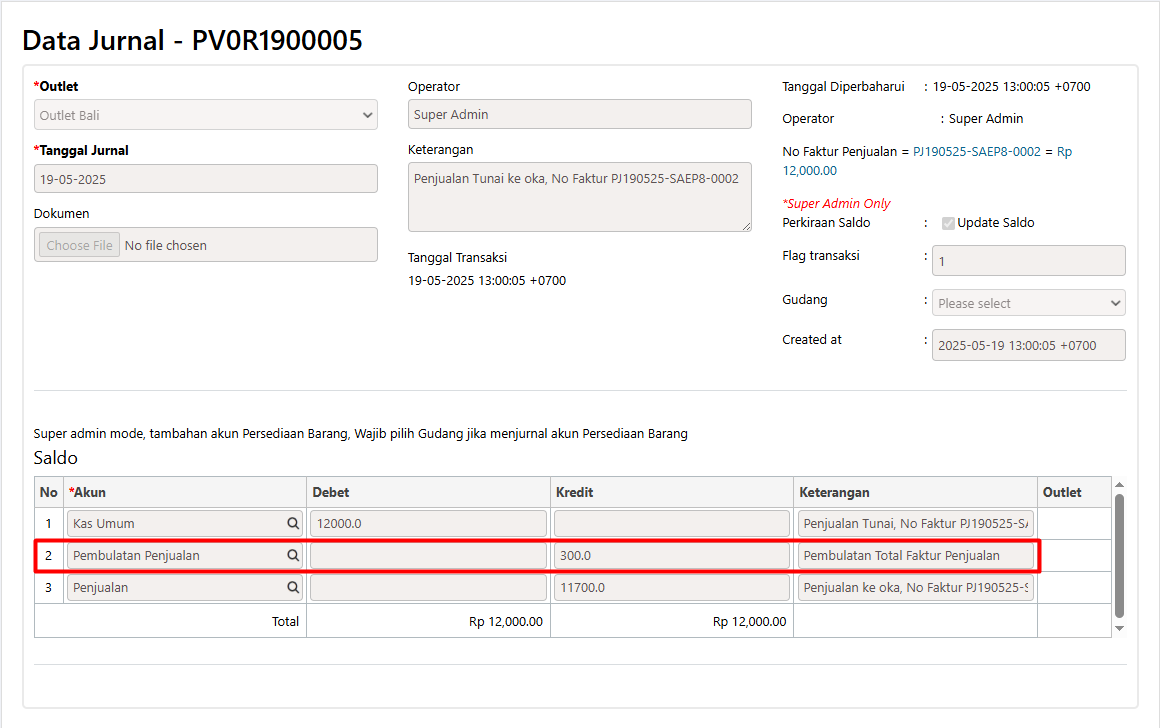Click search icon in Penjualan account field
1160x728 pixels.
coord(293,587)
